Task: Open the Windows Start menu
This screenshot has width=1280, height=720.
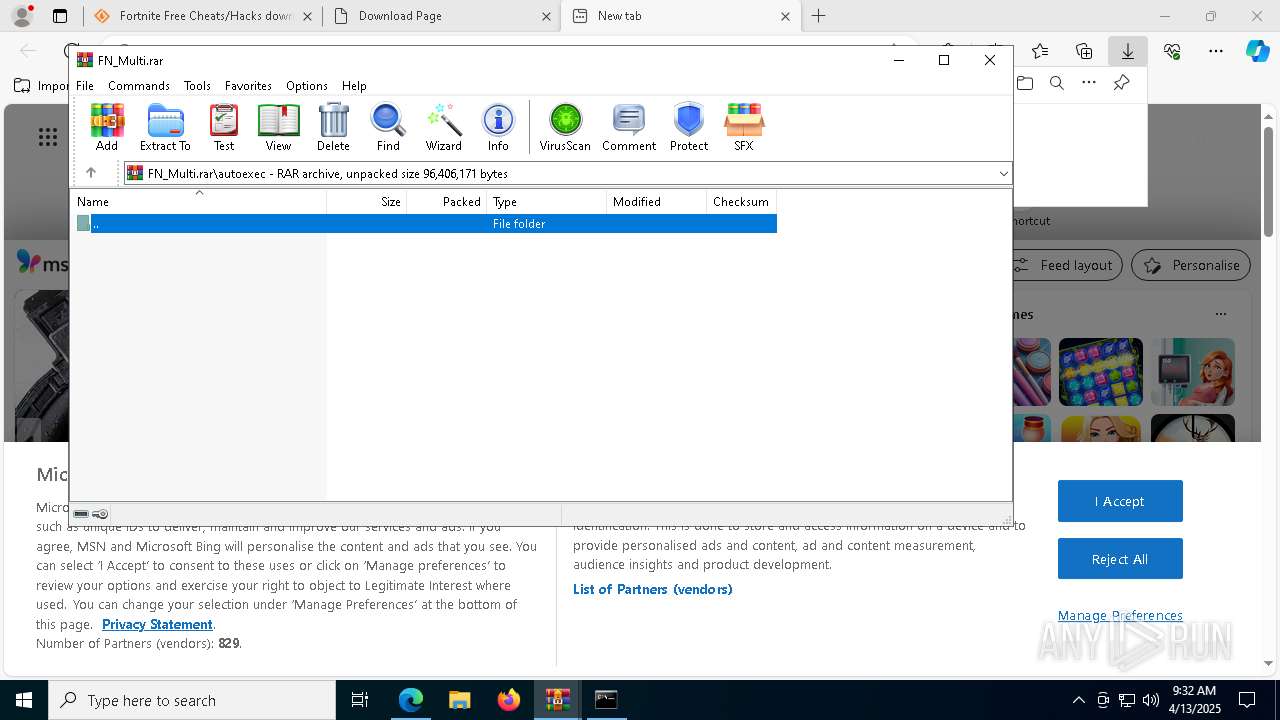Action: coord(24,700)
